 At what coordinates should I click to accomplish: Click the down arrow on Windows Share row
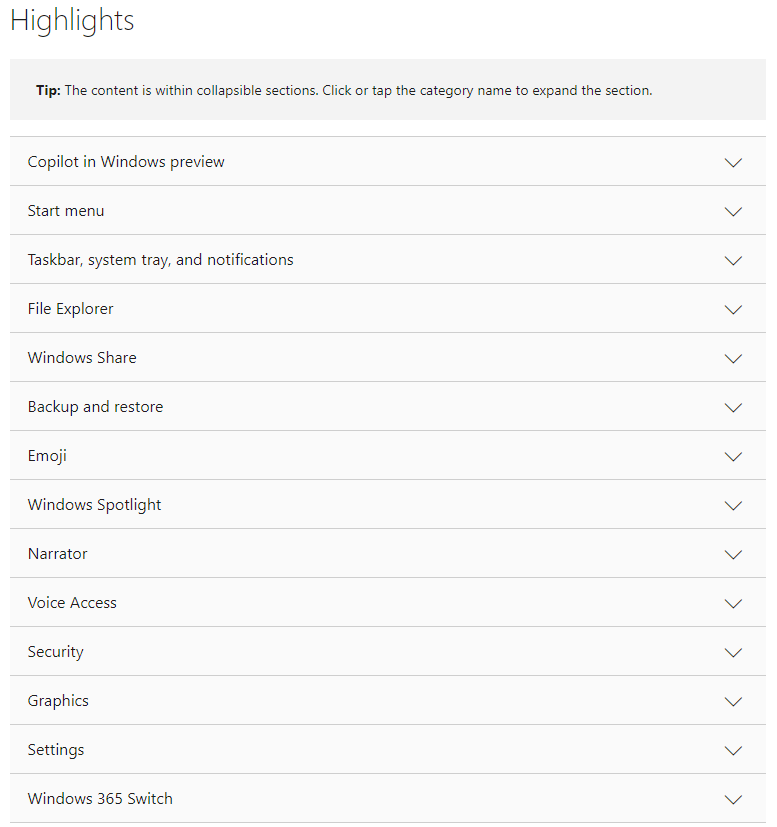coord(733,358)
